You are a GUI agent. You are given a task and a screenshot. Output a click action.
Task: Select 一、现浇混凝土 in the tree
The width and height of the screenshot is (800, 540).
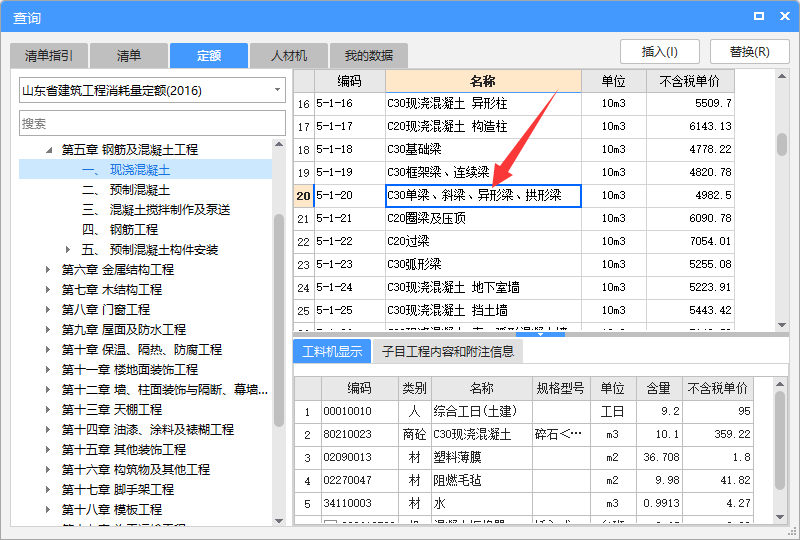pyautogui.click(x=126, y=169)
